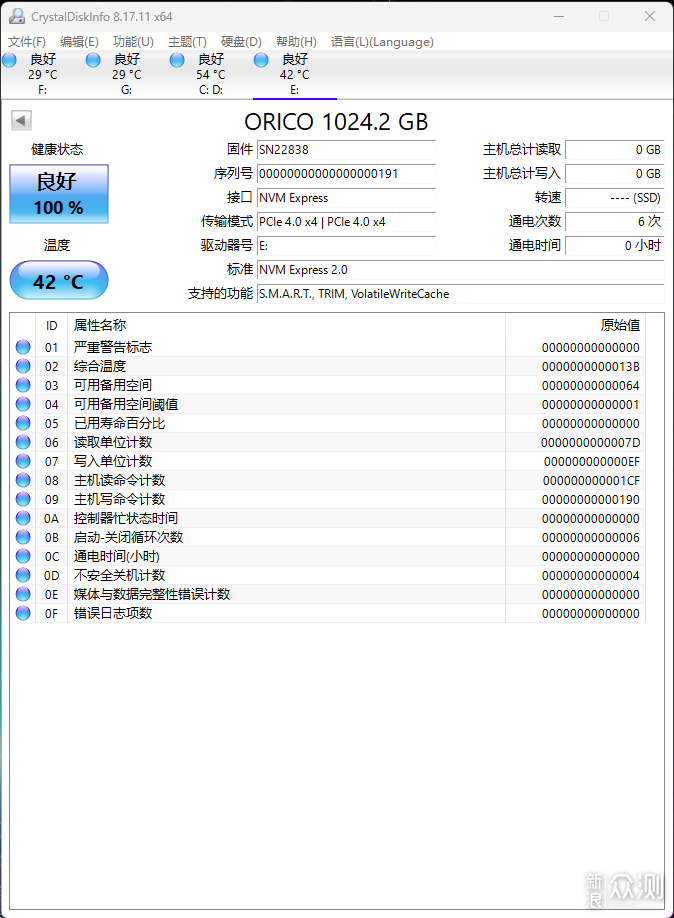Open the 编辑(E) menu

[x=79, y=42]
